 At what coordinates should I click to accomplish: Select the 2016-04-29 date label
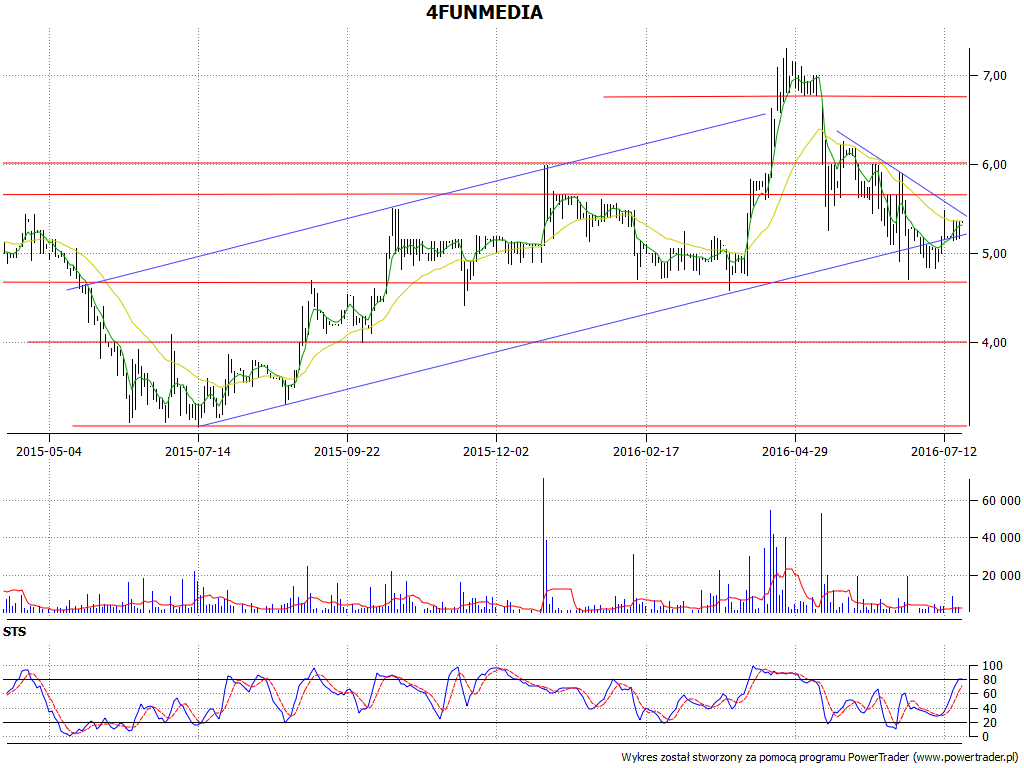coord(795,451)
